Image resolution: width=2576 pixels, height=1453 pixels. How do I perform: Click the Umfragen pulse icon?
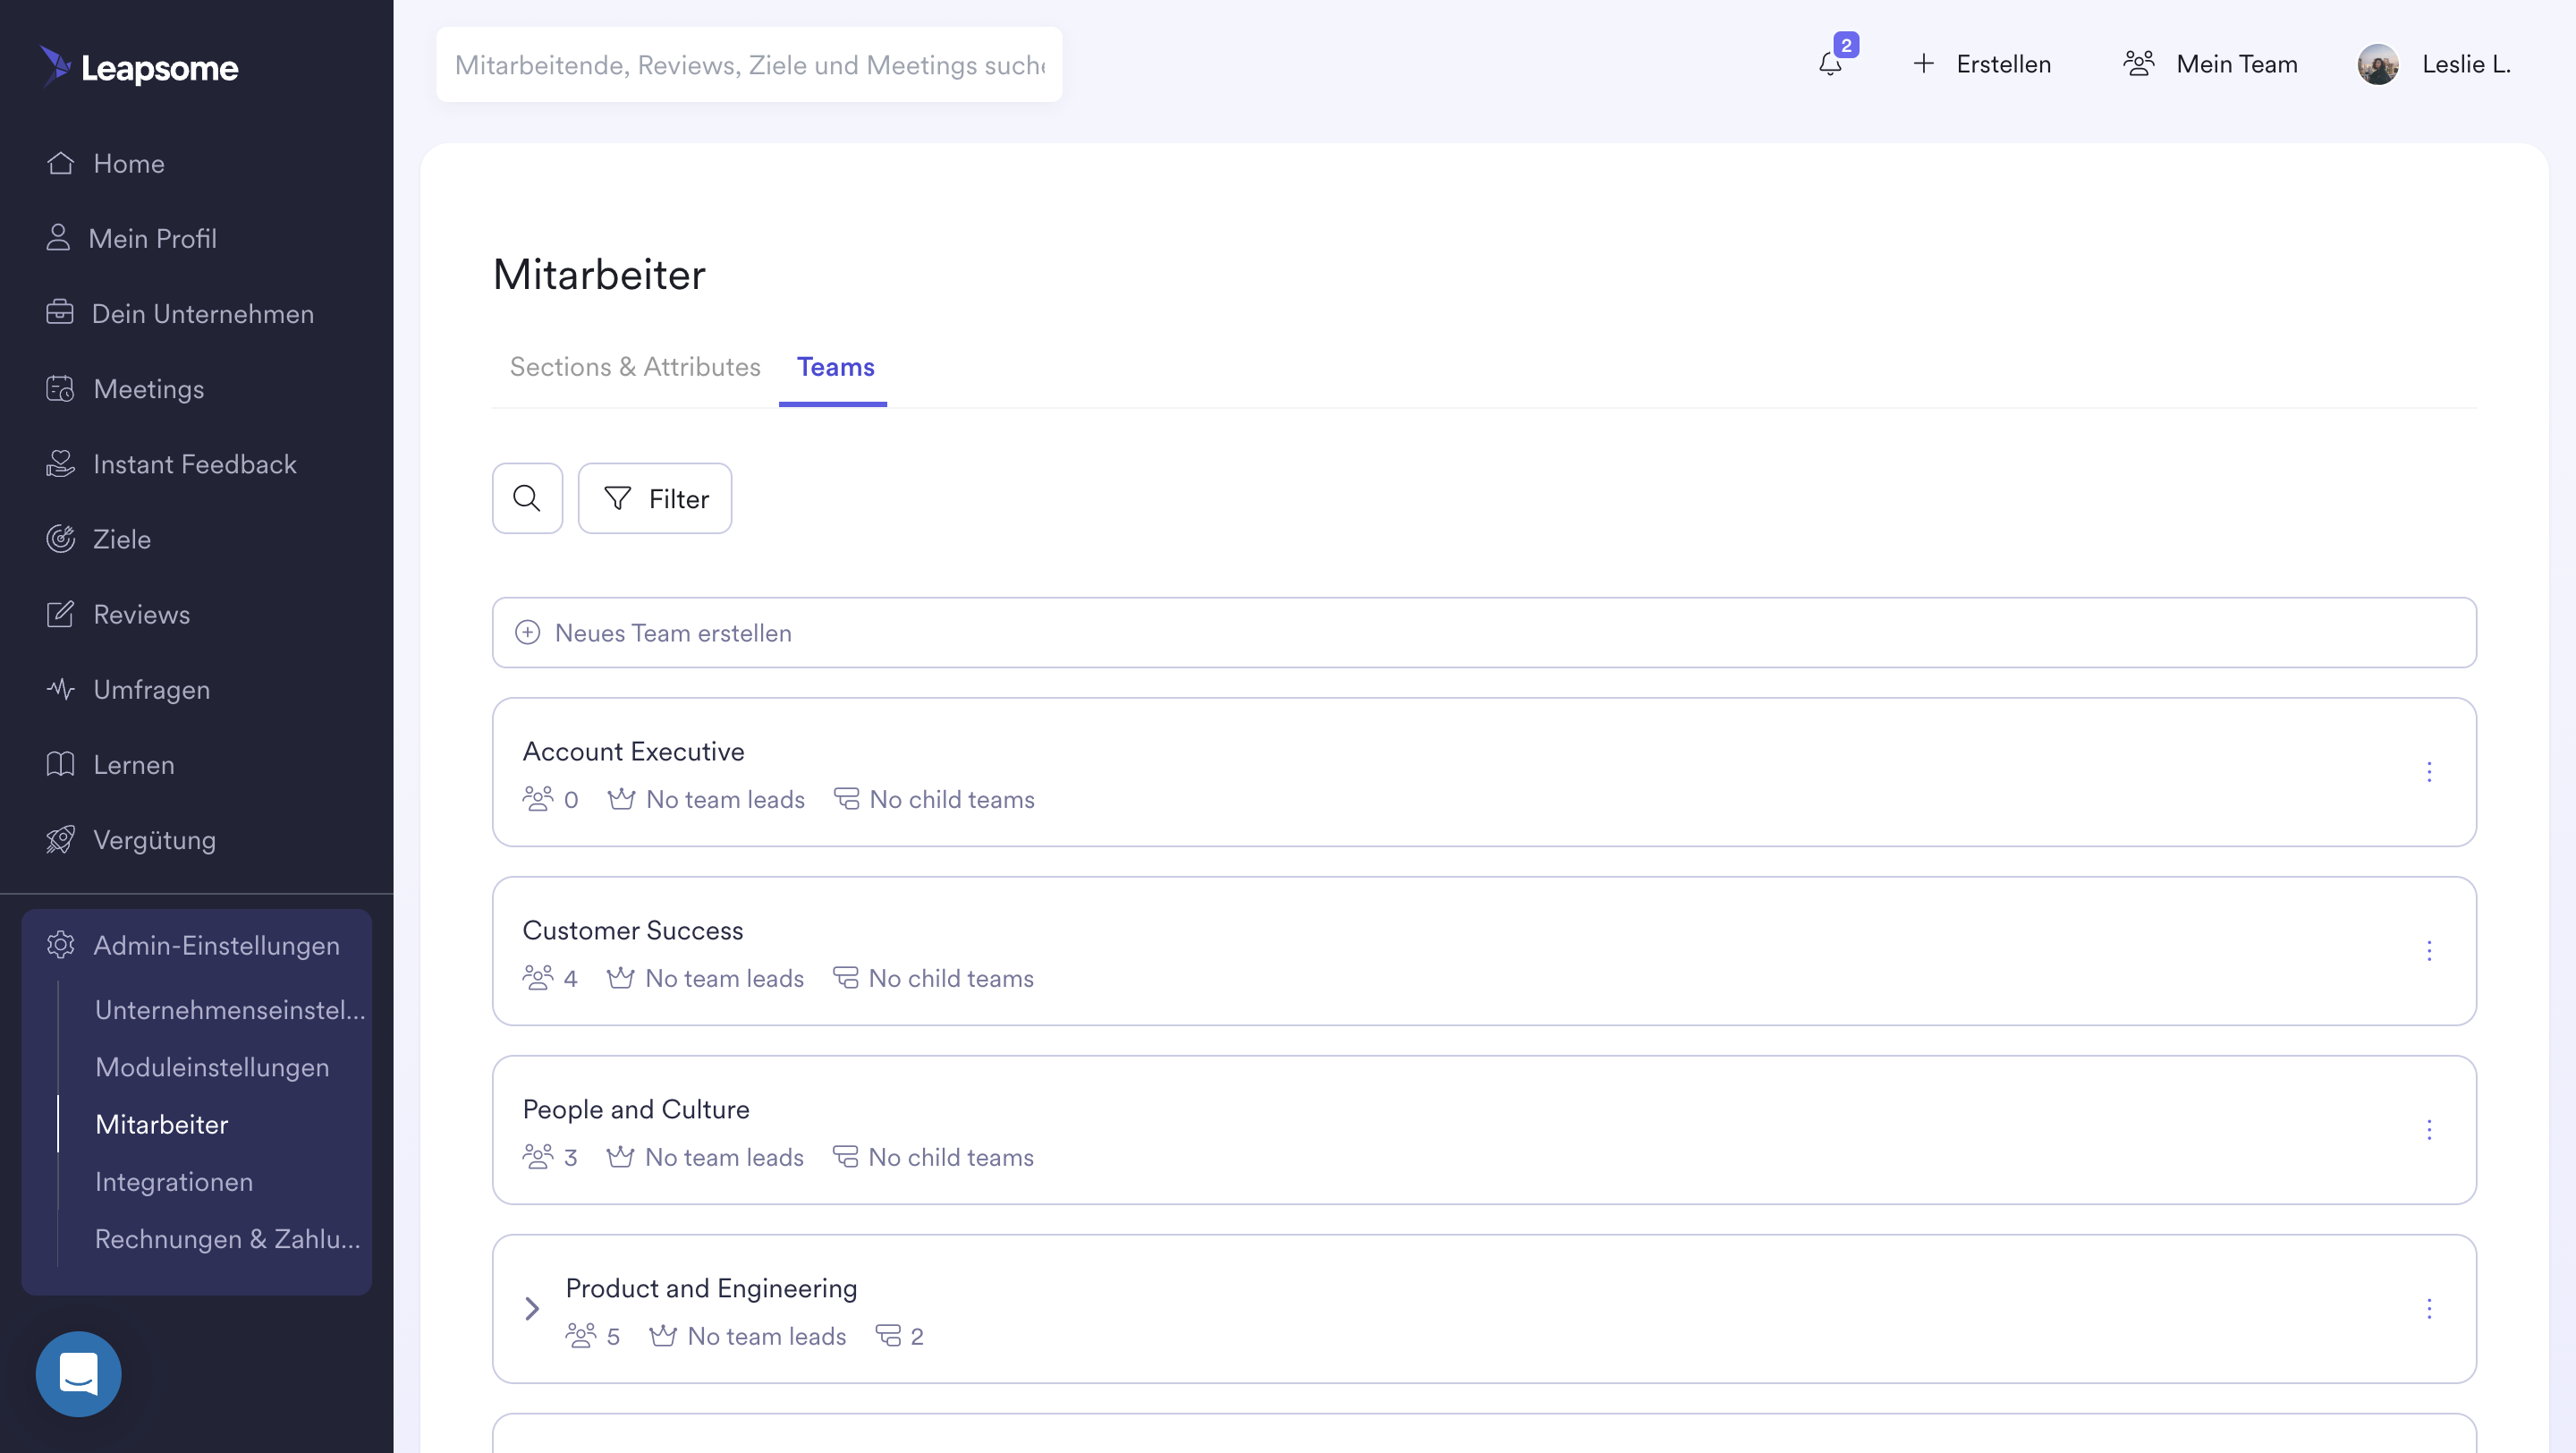pos(60,688)
